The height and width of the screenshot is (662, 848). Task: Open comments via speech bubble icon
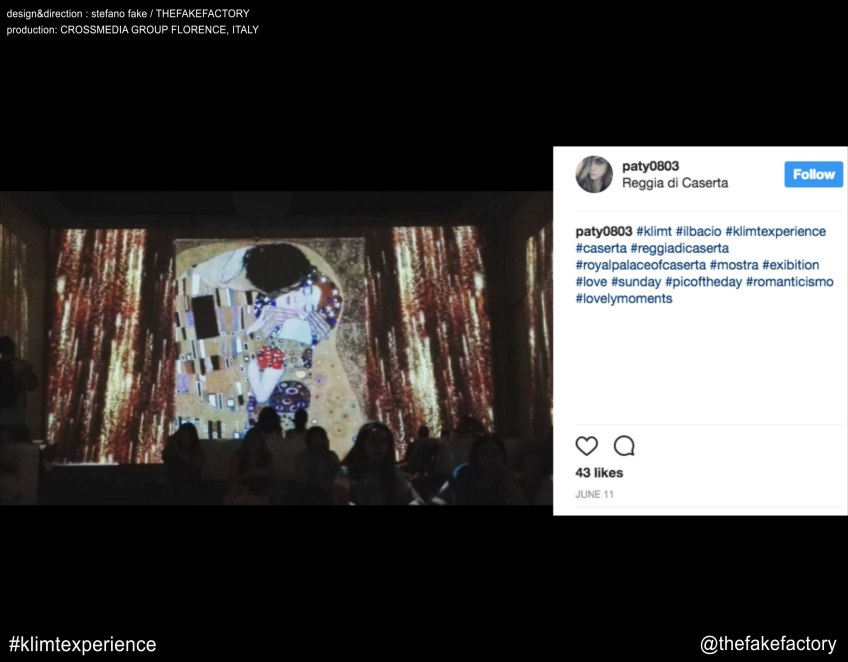(x=624, y=446)
